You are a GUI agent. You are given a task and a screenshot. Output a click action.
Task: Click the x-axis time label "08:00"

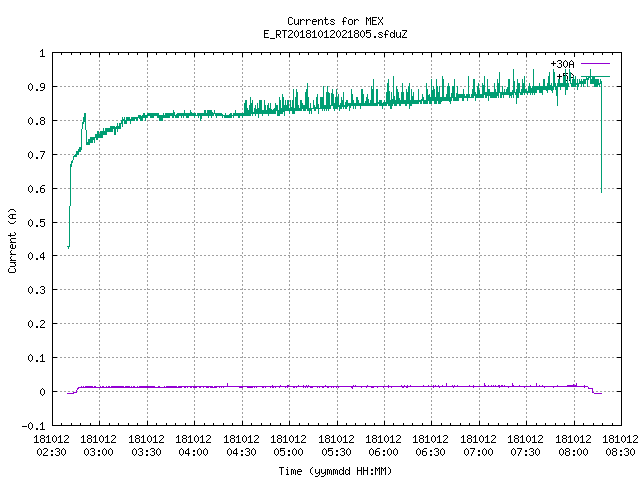point(573,452)
